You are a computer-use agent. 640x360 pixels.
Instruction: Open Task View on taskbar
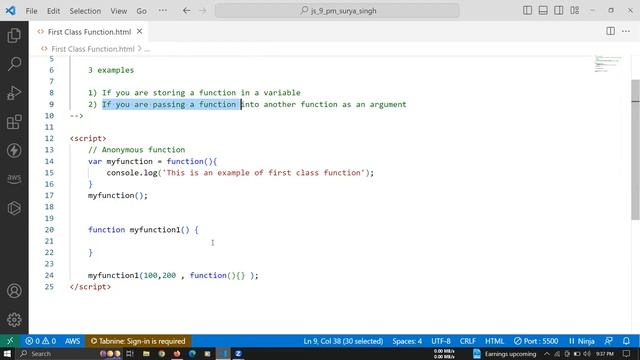tap(130, 353)
